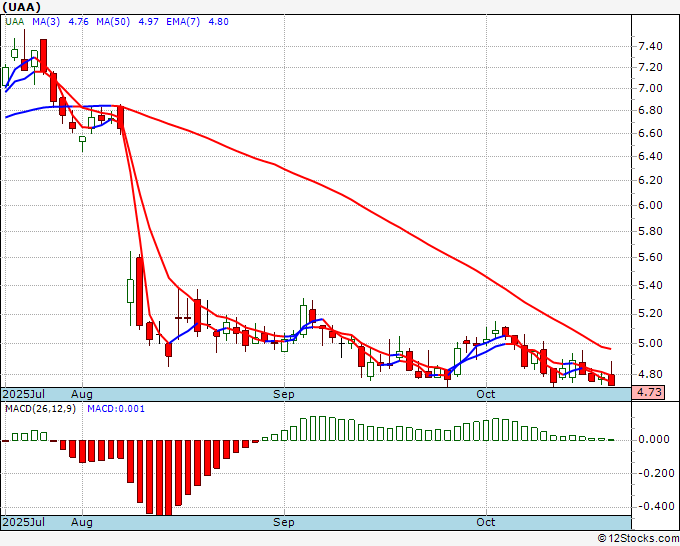Click the 5.00 price axis label
The image size is (680, 546).
(x=650, y=343)
